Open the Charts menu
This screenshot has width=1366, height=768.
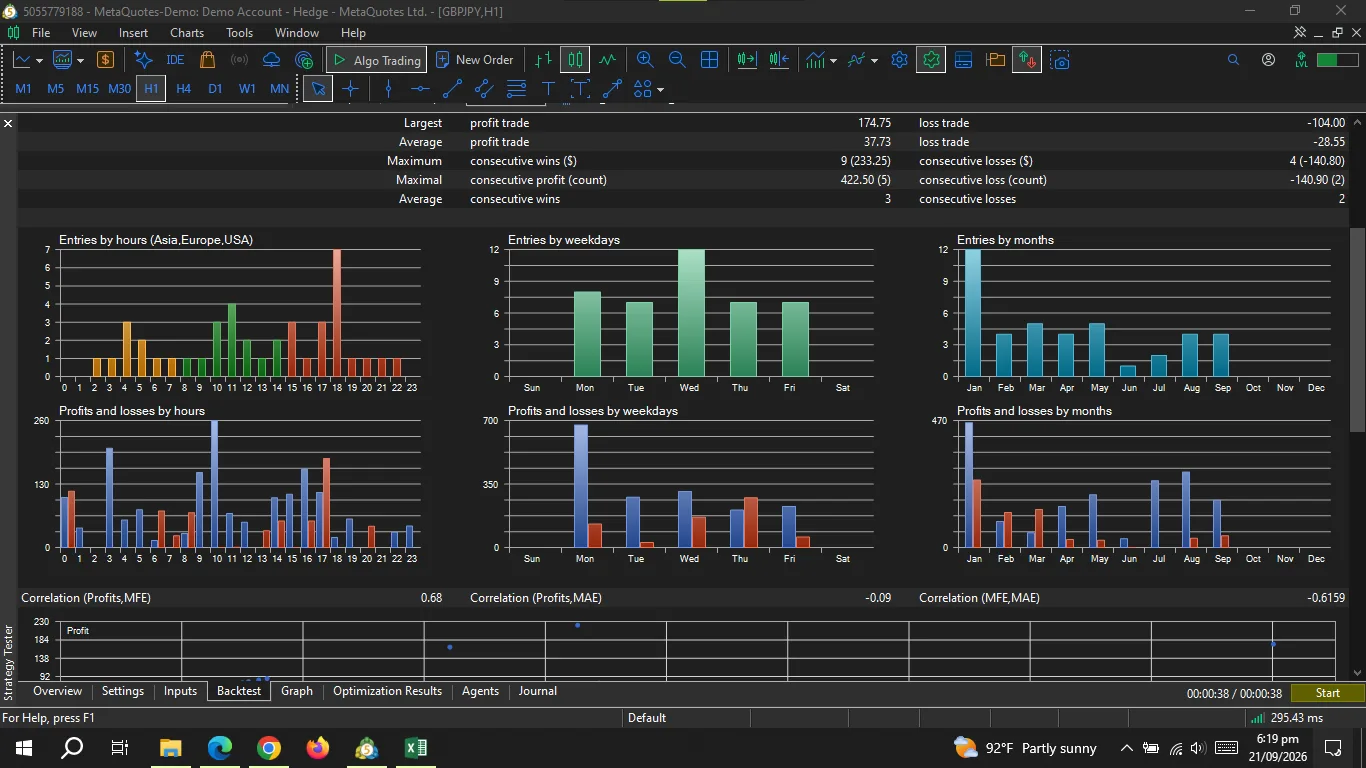187,33
